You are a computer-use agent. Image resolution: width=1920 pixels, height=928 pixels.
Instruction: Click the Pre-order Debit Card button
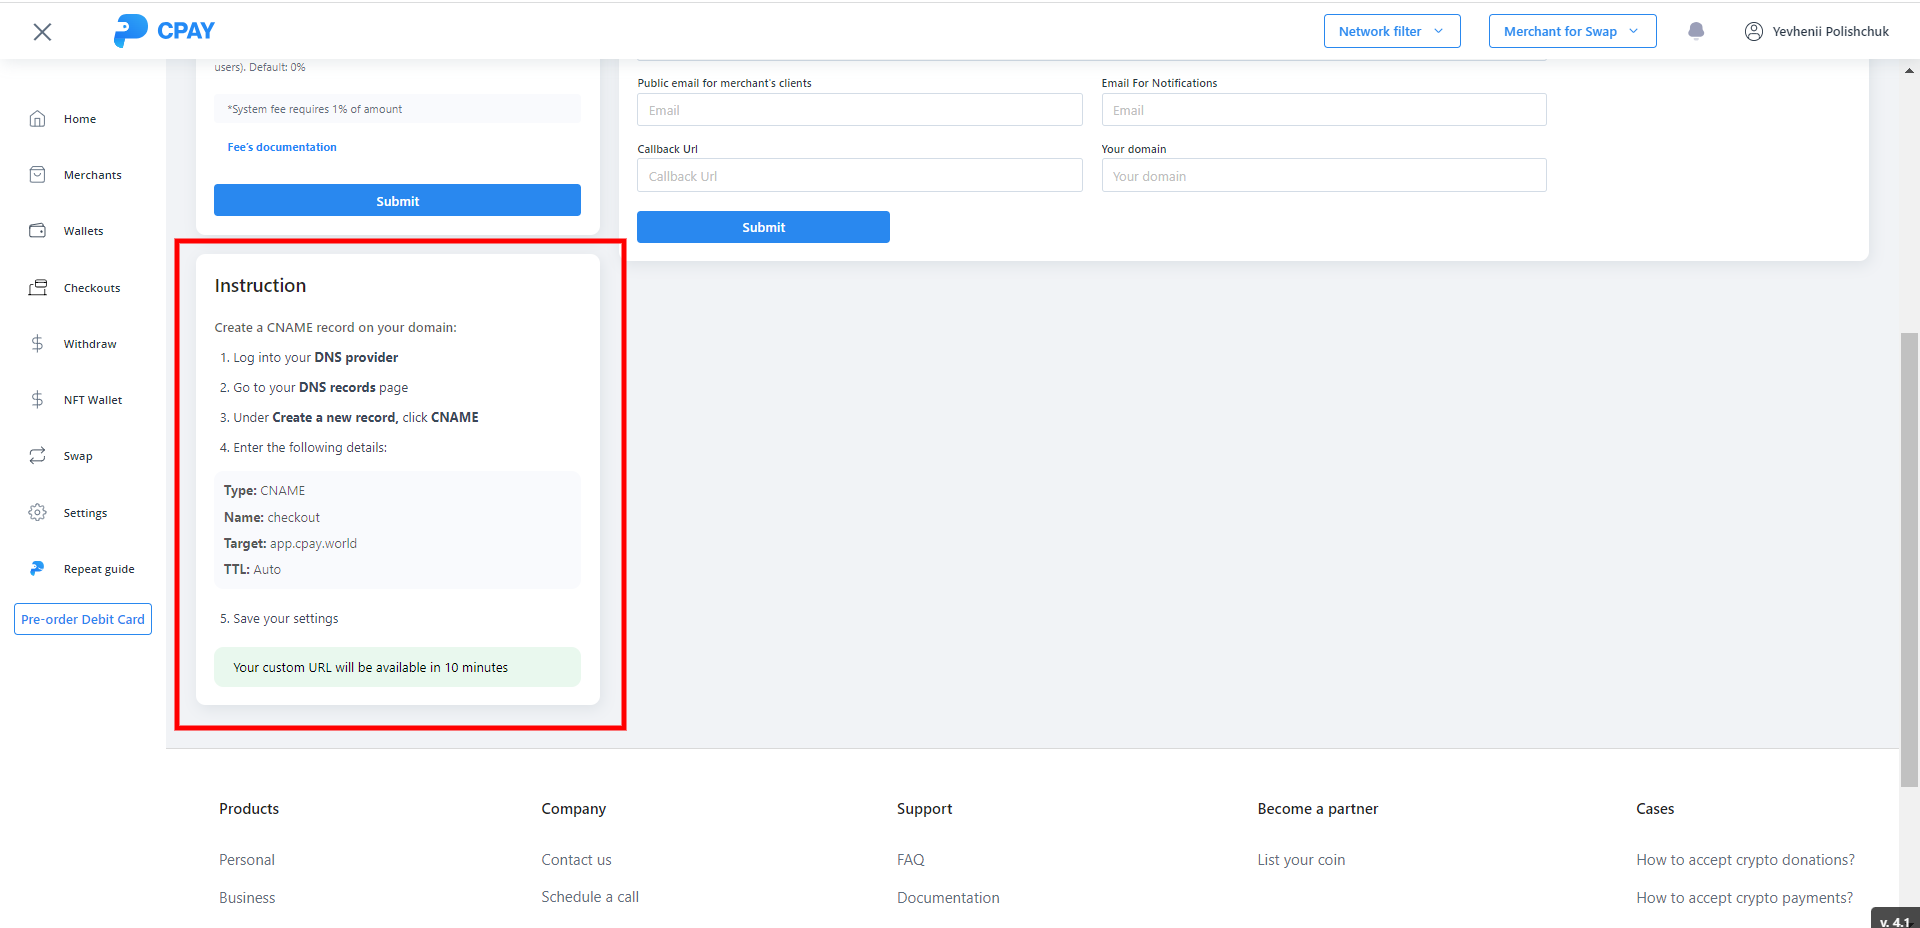pos(83,619)
